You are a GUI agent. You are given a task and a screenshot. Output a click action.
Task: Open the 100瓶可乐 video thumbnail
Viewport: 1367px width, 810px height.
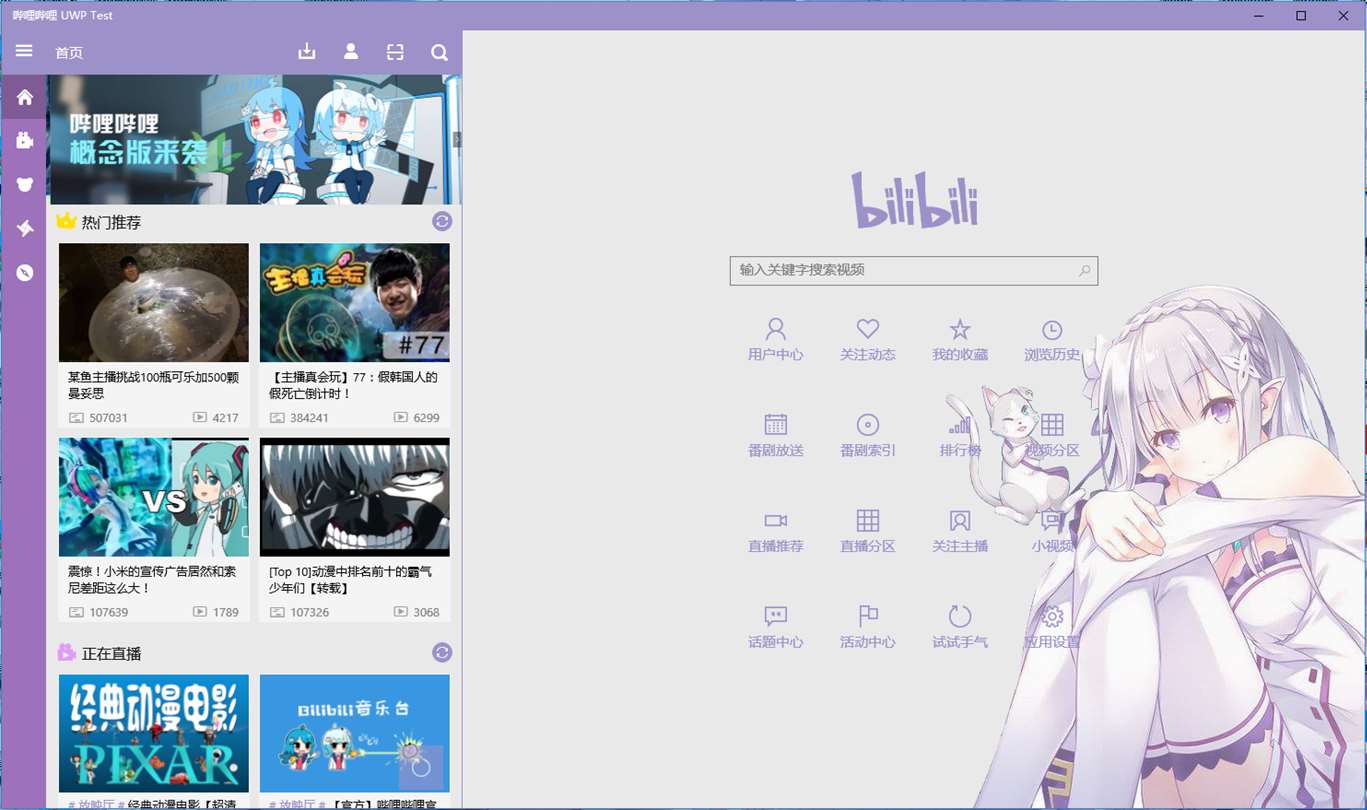154,302
